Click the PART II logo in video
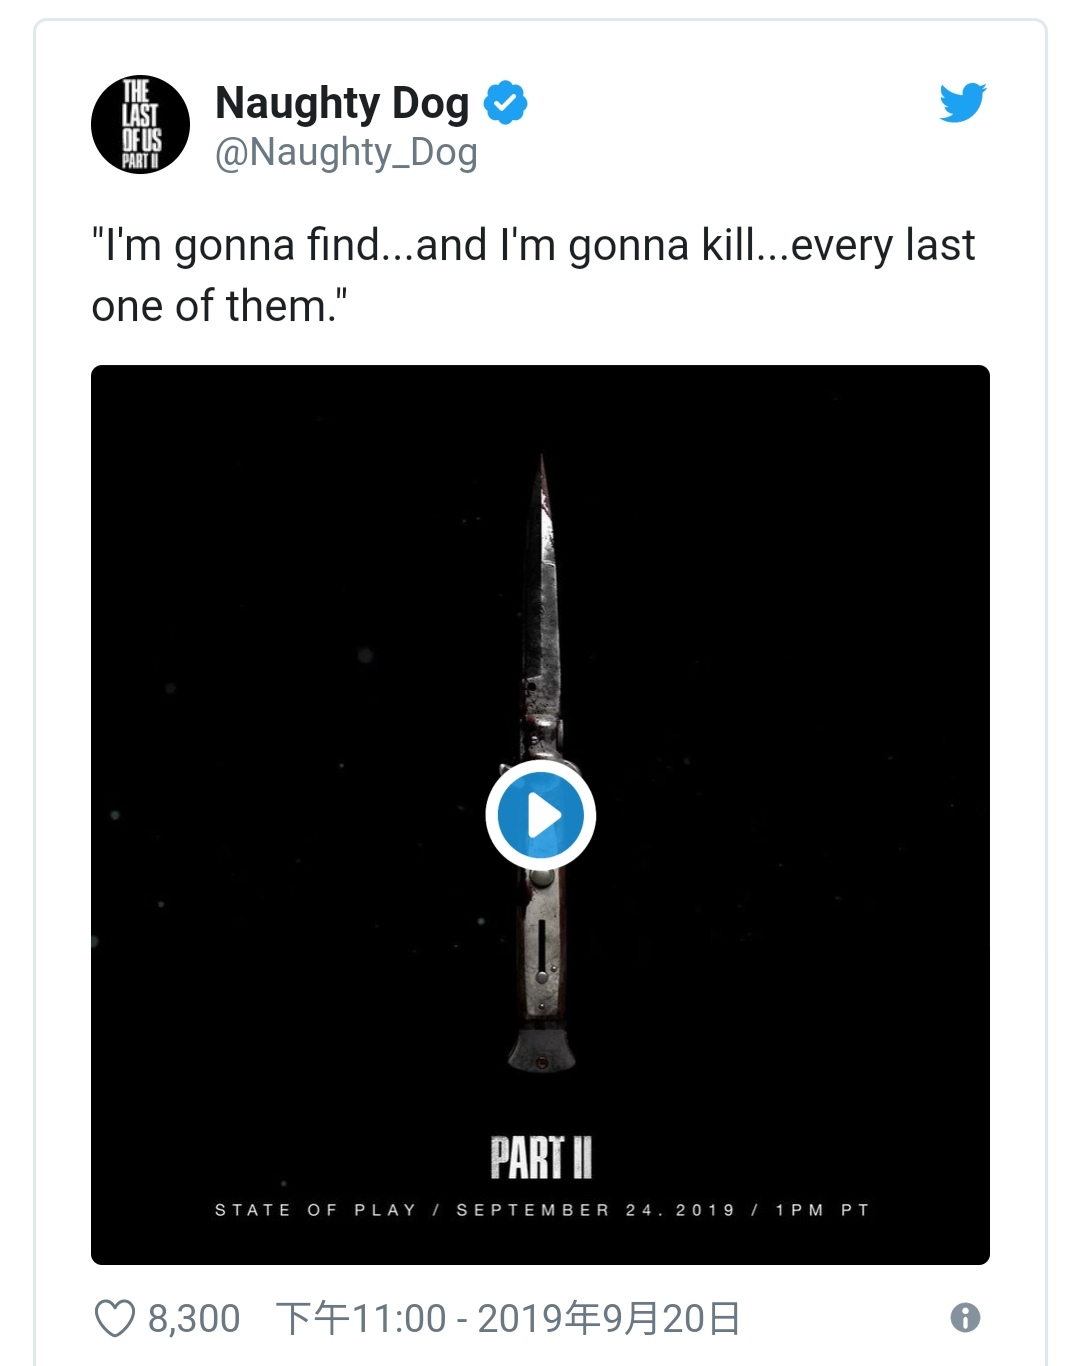 point(541,1158)
